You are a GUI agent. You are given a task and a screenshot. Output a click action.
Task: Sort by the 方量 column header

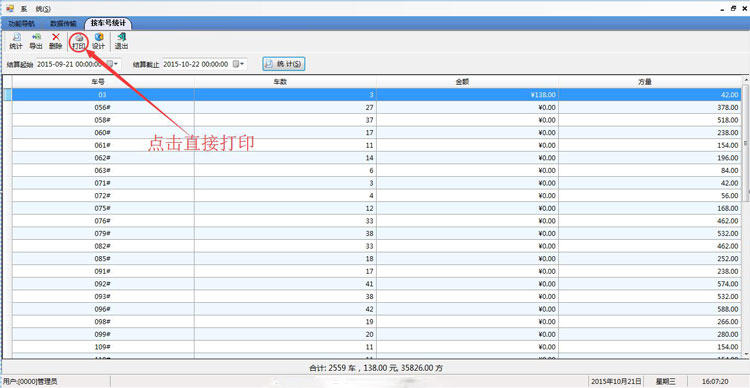(650, 82)
